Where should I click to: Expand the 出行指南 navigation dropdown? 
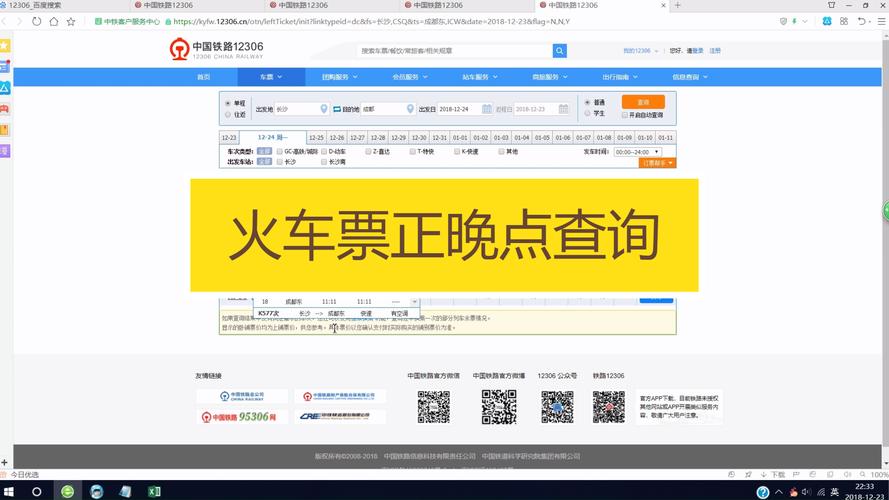(x=620, y=77)
